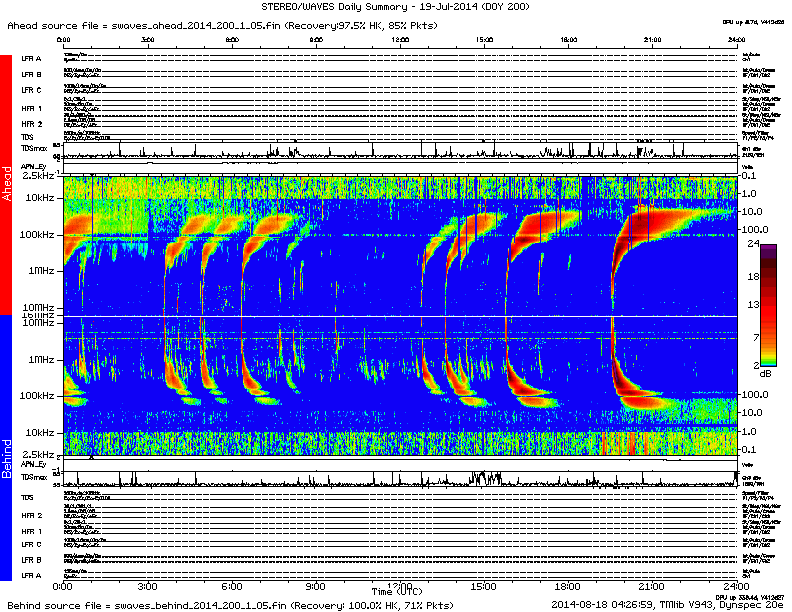This screenshot has height=612, width=792.
Task: Click the 7 dB value on the color bar
Action: tap(756, 337)
